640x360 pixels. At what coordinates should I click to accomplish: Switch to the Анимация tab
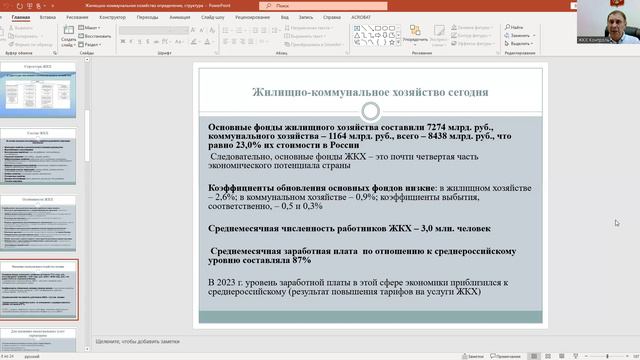tap(180, 17)
